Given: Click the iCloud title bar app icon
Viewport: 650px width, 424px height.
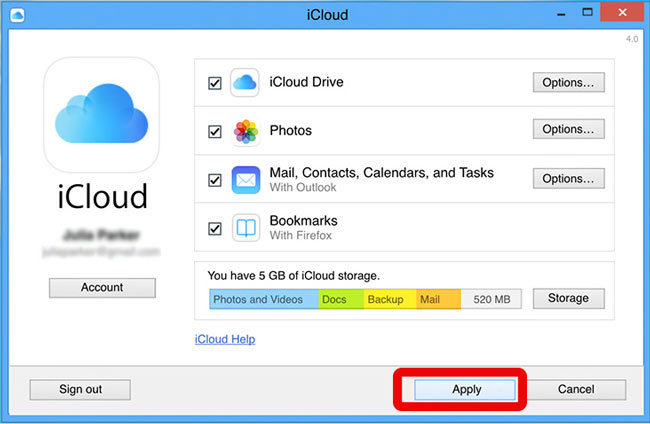Looking at the screenshot, I should 17,15.
